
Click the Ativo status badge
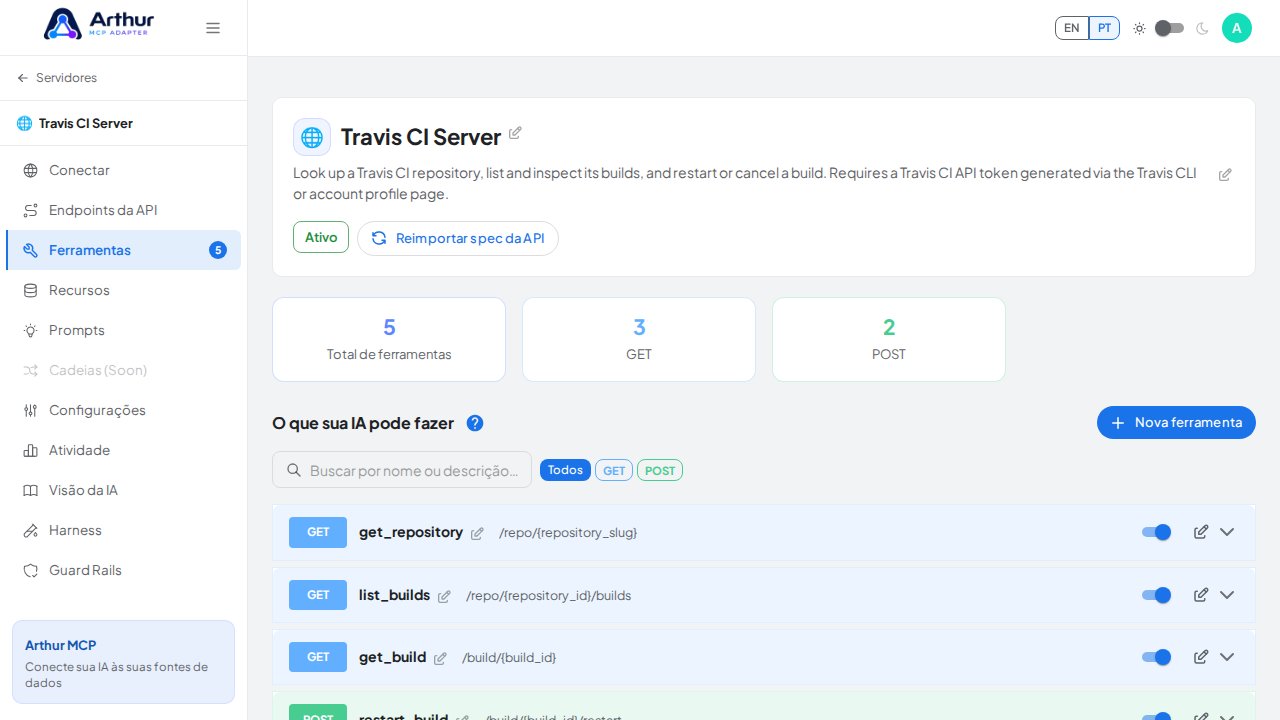(x=321, y=237)
